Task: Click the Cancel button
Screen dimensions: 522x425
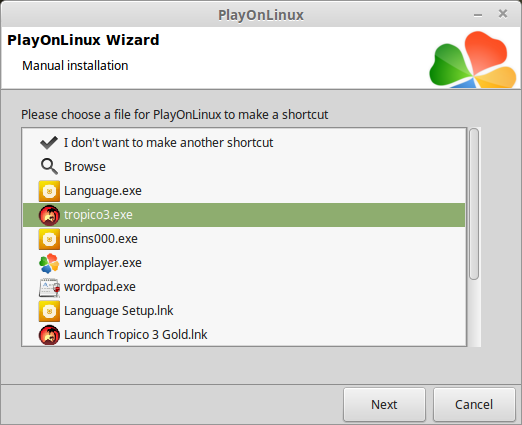Action: click(474, 405)
